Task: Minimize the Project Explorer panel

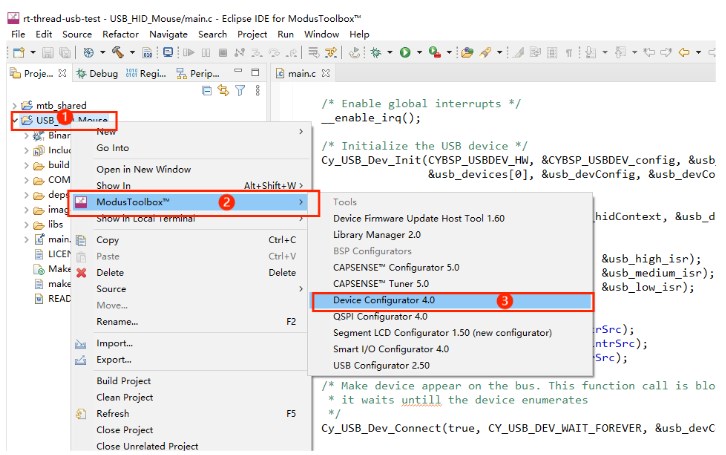Action: 238,71
